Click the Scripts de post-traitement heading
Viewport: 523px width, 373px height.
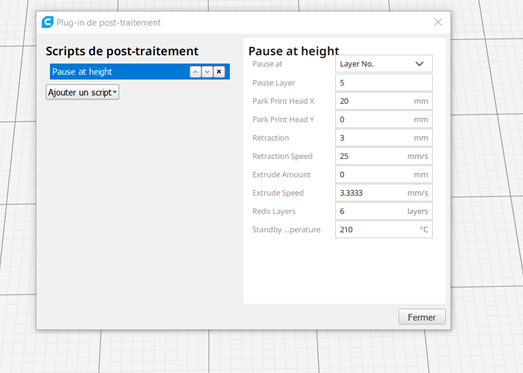click(x=122, y=51)
